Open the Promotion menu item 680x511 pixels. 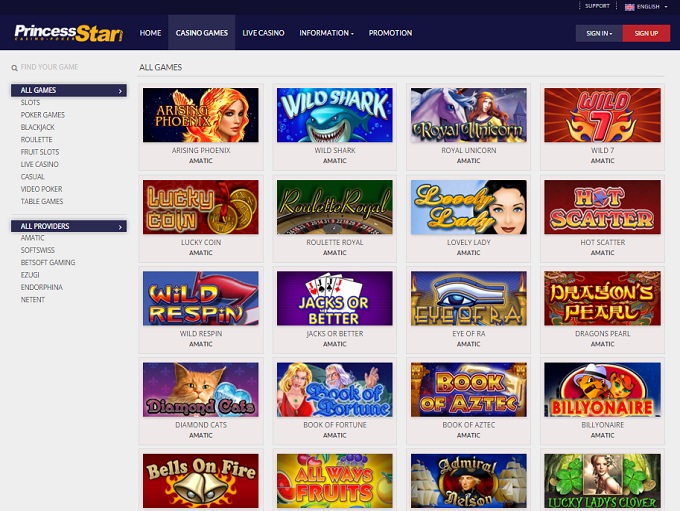tap(390, 33)
